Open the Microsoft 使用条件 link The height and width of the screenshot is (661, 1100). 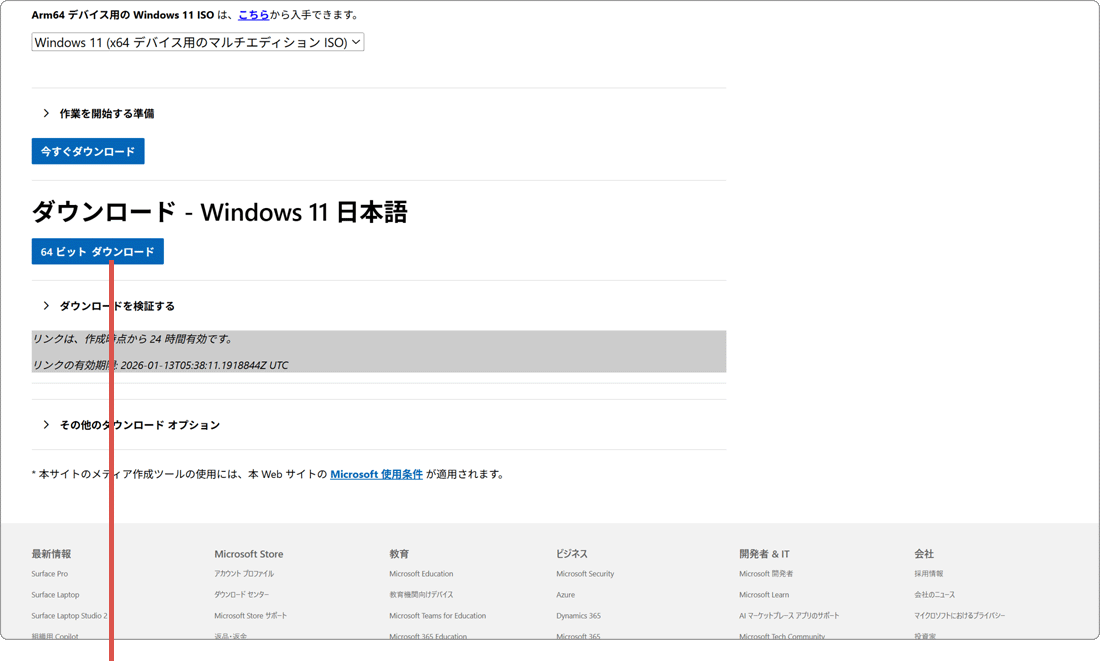pyautogui.click(x=376, y=474)
